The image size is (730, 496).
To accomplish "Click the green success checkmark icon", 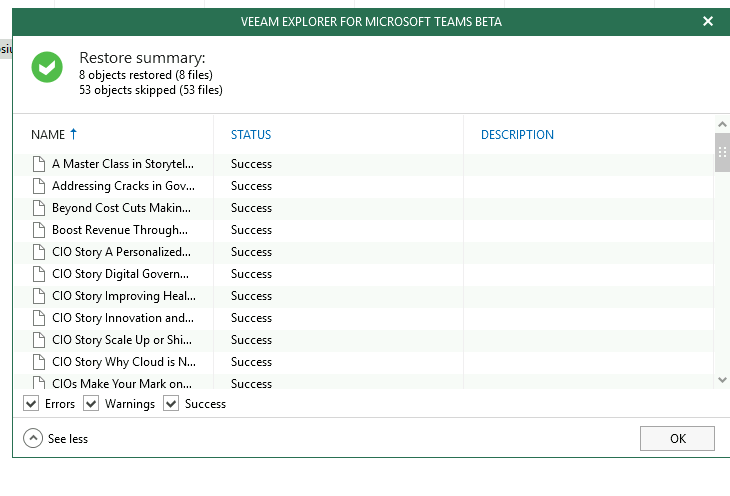I will (x=47, y=67).
